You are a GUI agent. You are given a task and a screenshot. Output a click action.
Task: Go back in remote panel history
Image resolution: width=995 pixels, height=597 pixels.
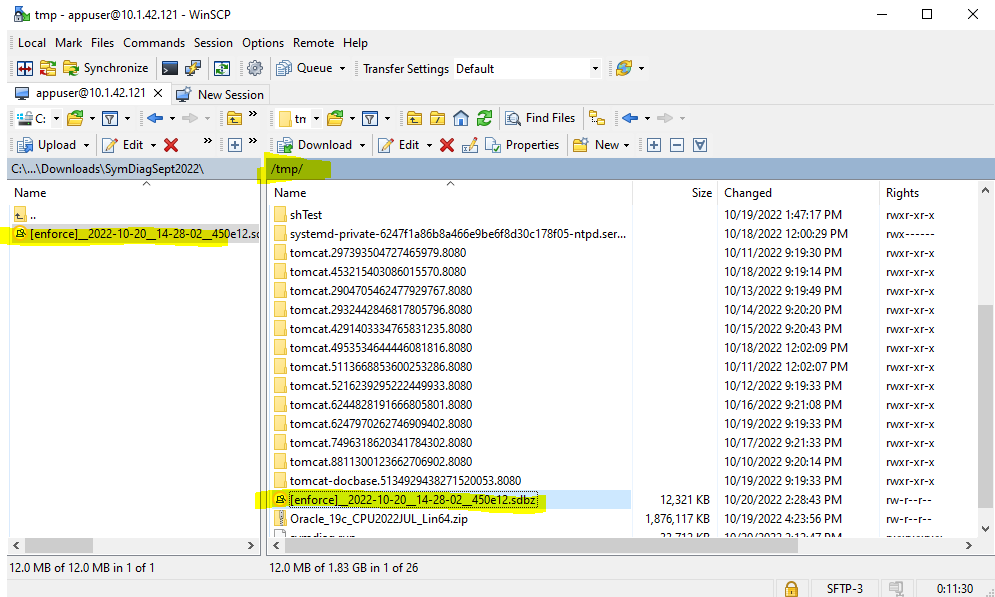629,118
